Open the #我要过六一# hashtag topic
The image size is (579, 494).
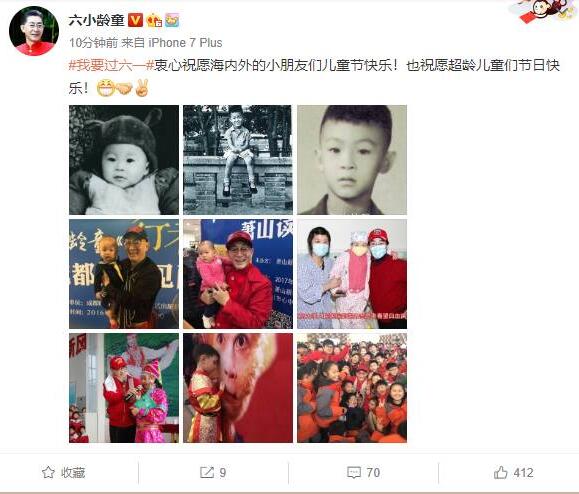(111, 66)
